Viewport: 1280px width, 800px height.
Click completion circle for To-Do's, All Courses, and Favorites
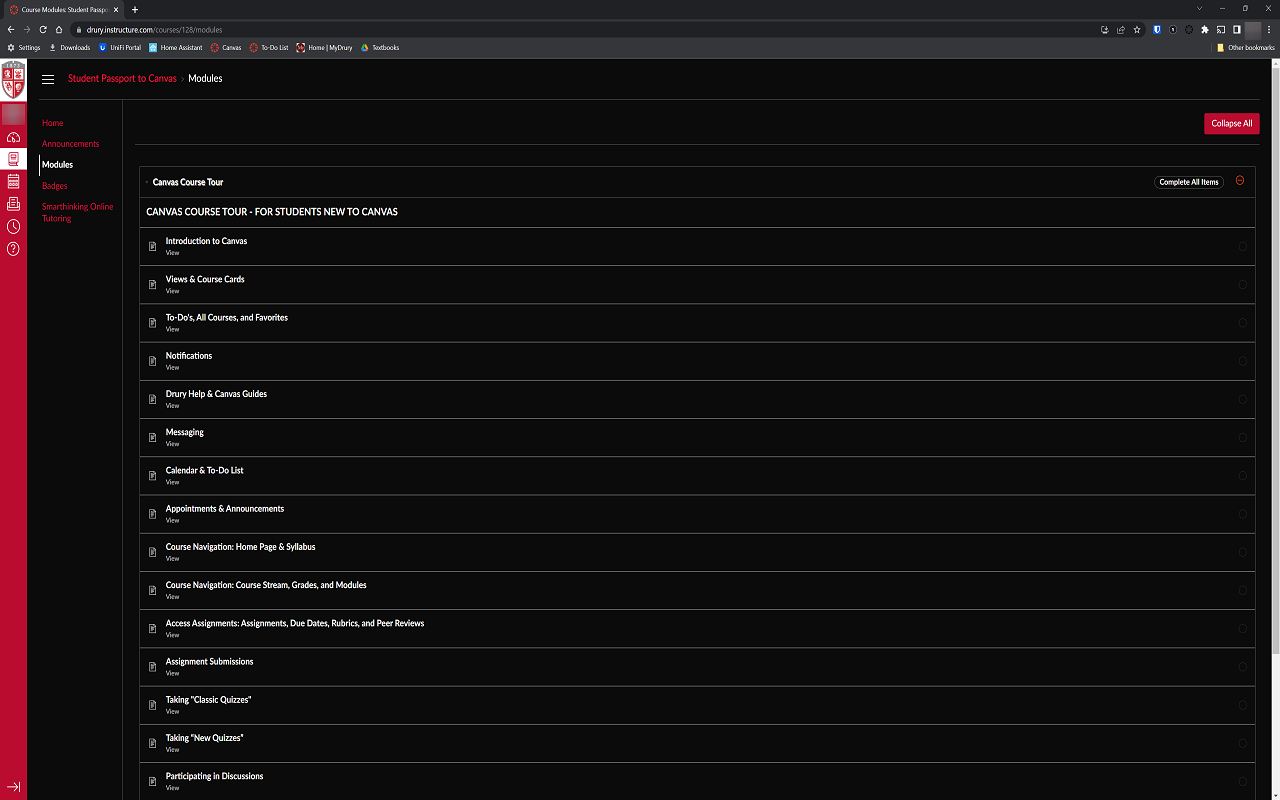click(x=1243, y=322)
